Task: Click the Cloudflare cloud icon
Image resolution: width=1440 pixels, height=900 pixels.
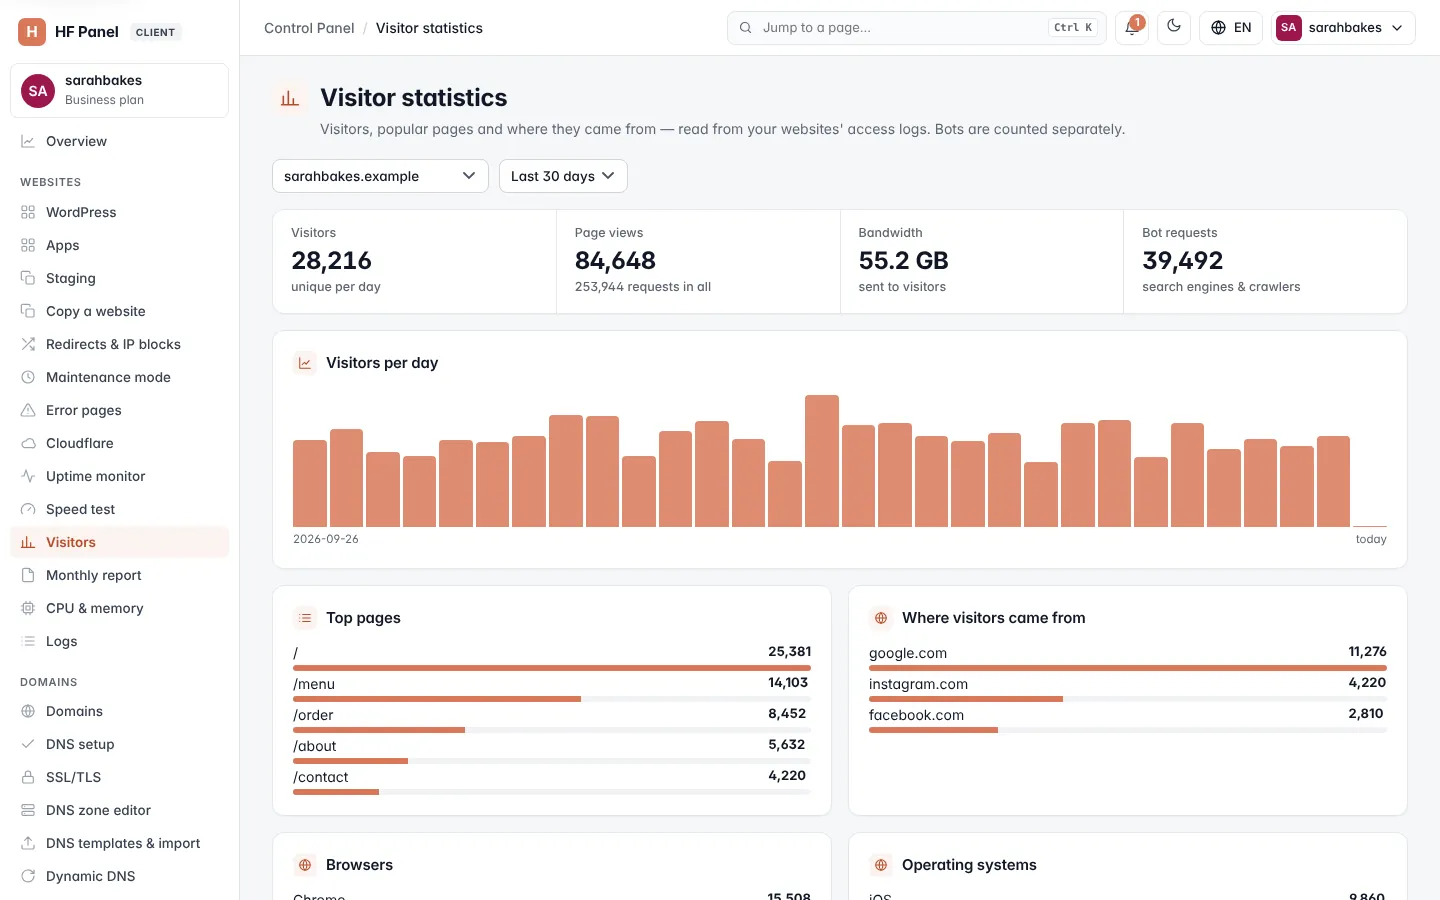Action: 28,443
